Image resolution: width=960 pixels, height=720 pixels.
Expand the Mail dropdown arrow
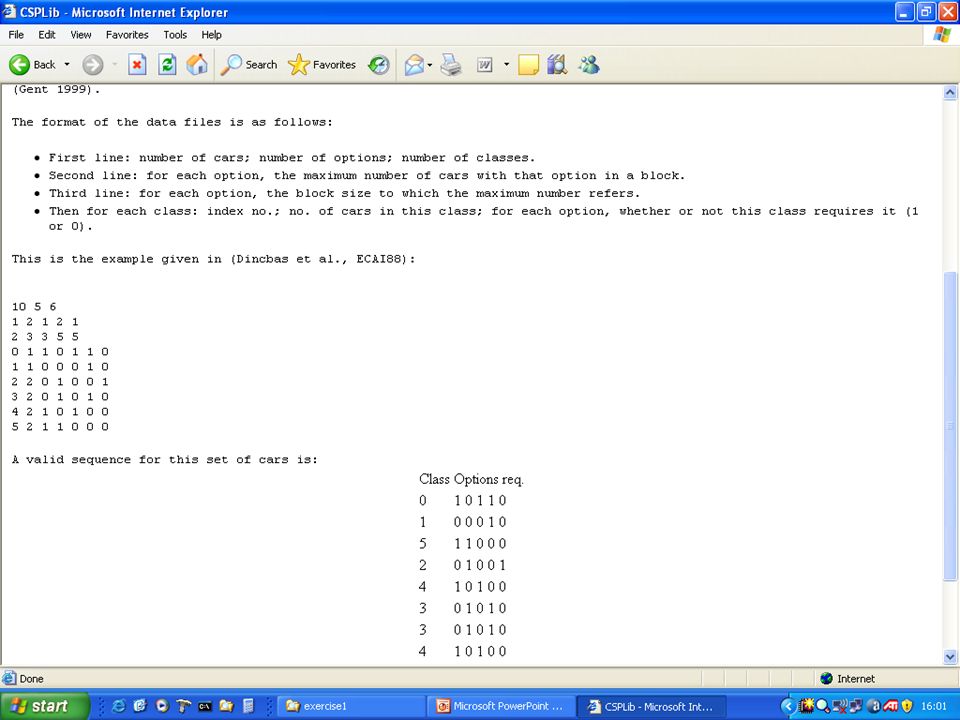(430, 64)
